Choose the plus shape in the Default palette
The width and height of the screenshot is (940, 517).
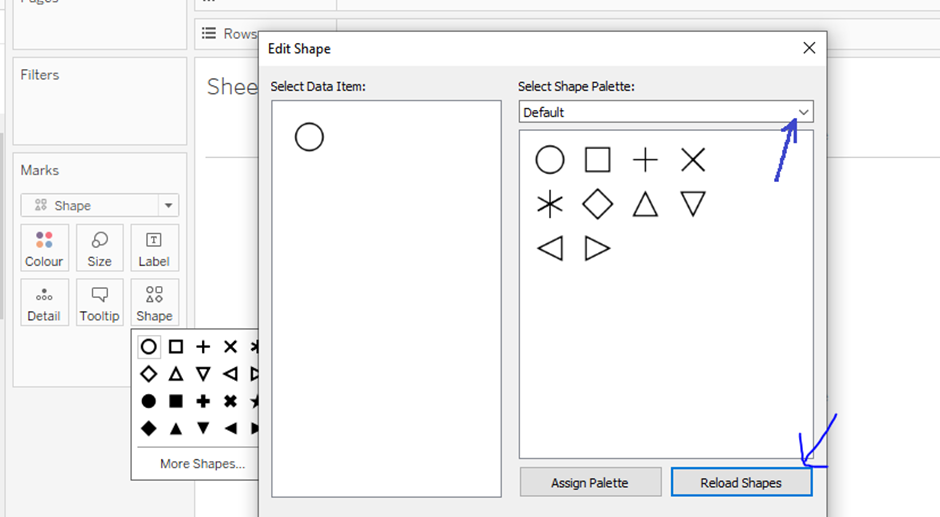pyautogui.click(x=645, y=160)
